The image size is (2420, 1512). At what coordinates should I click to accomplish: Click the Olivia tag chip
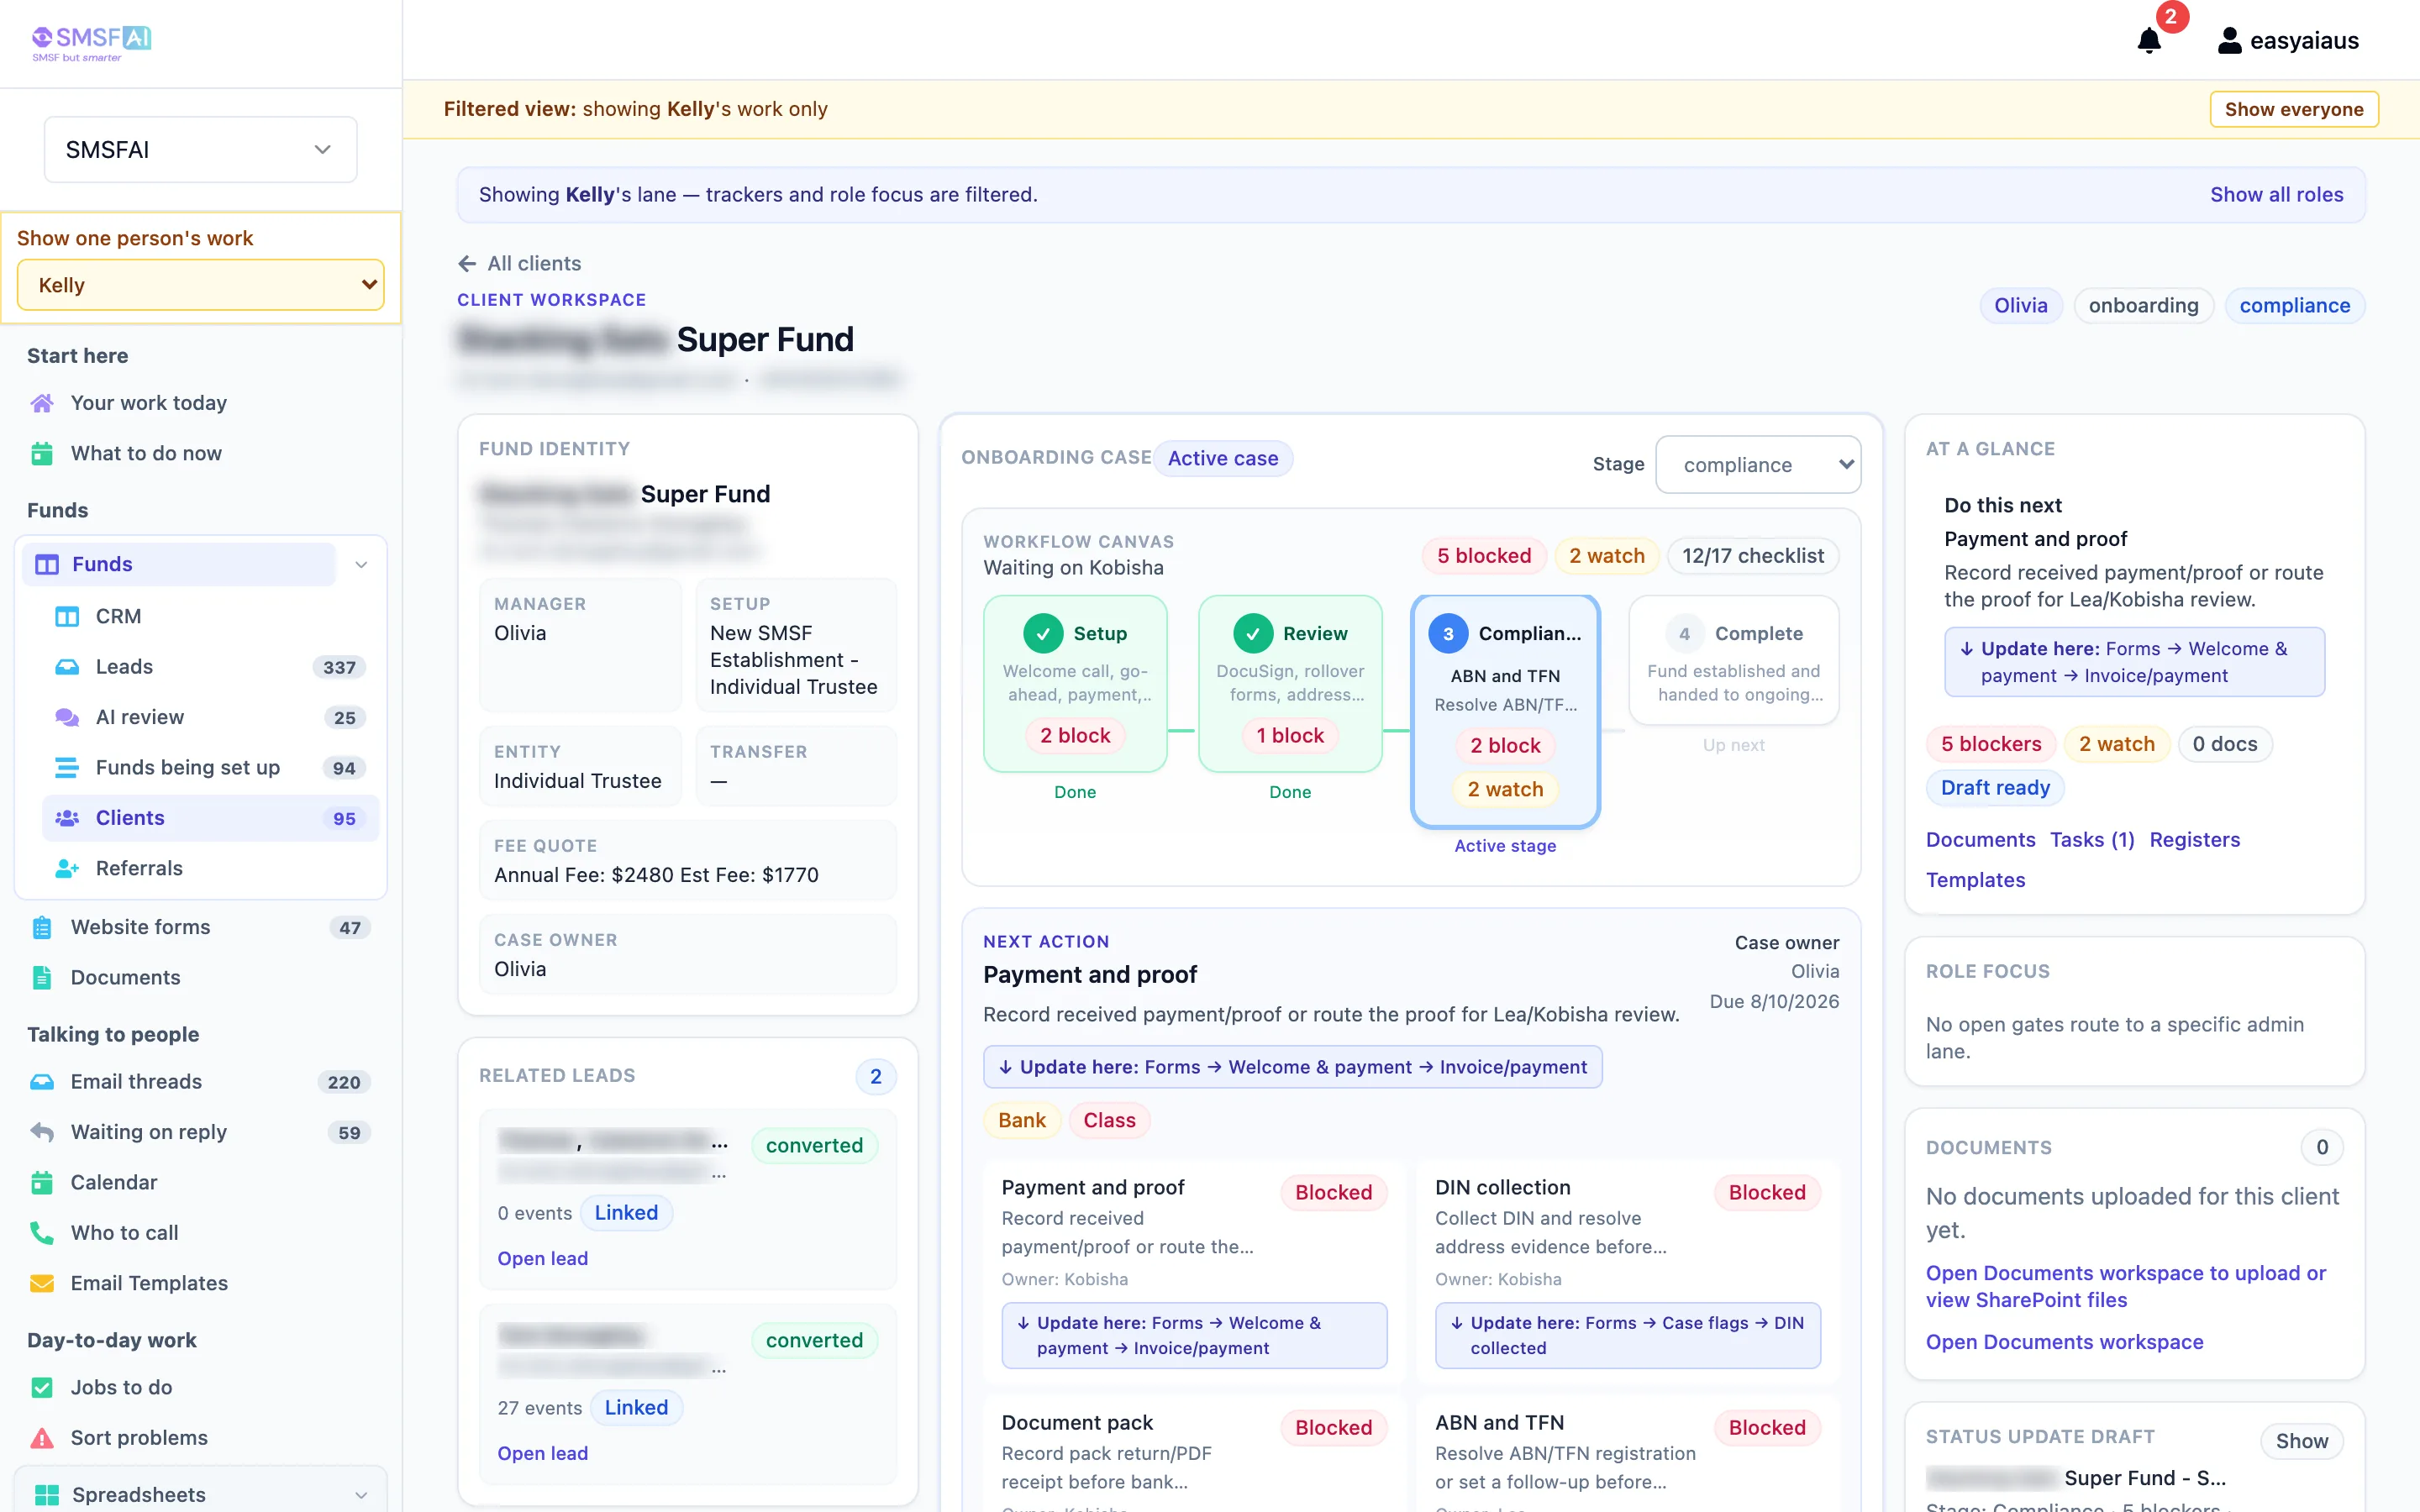(2020, 306)
